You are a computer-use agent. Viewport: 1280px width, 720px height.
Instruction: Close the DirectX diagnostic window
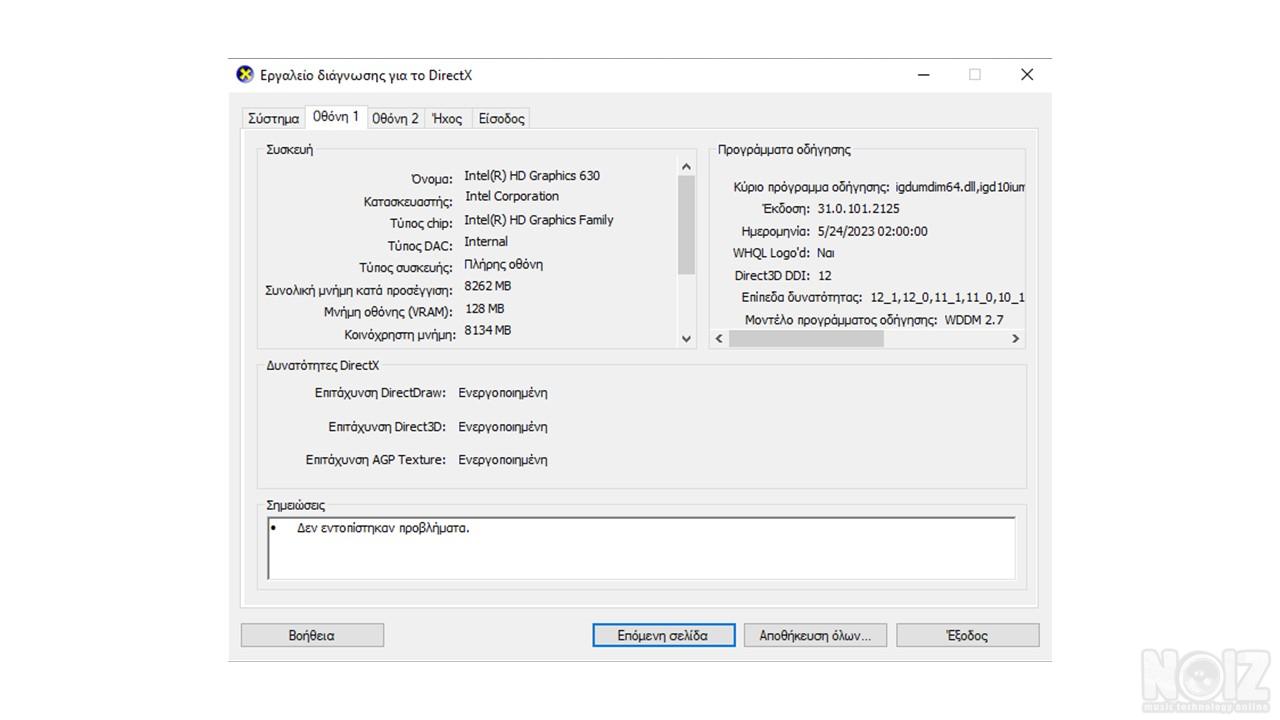pyautogui.click(x=1026, y=75)
